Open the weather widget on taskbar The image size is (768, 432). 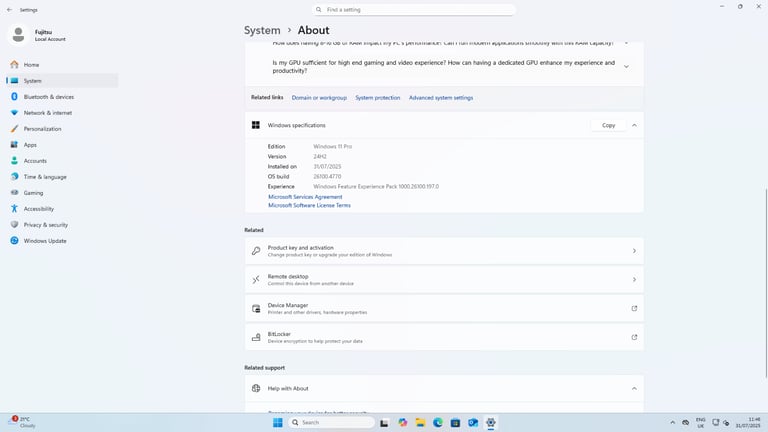[23, 423]
